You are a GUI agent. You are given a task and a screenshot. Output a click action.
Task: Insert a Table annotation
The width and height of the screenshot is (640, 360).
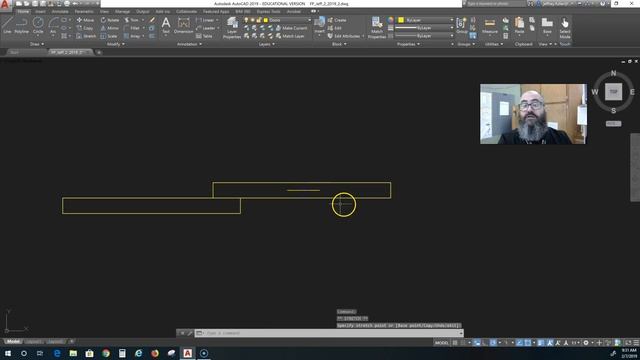[204, 36]
